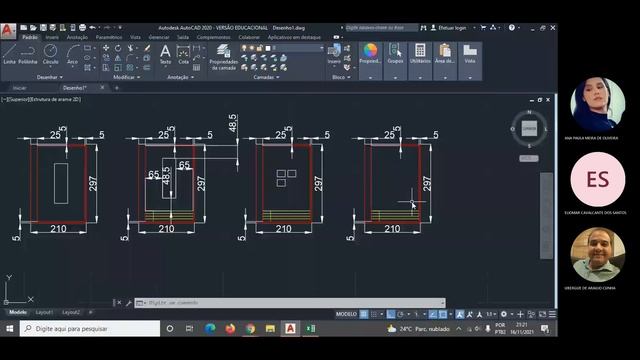Select the Scale tool in Modificar
This screenshot has width=640, height=360.
coord(118,67)
